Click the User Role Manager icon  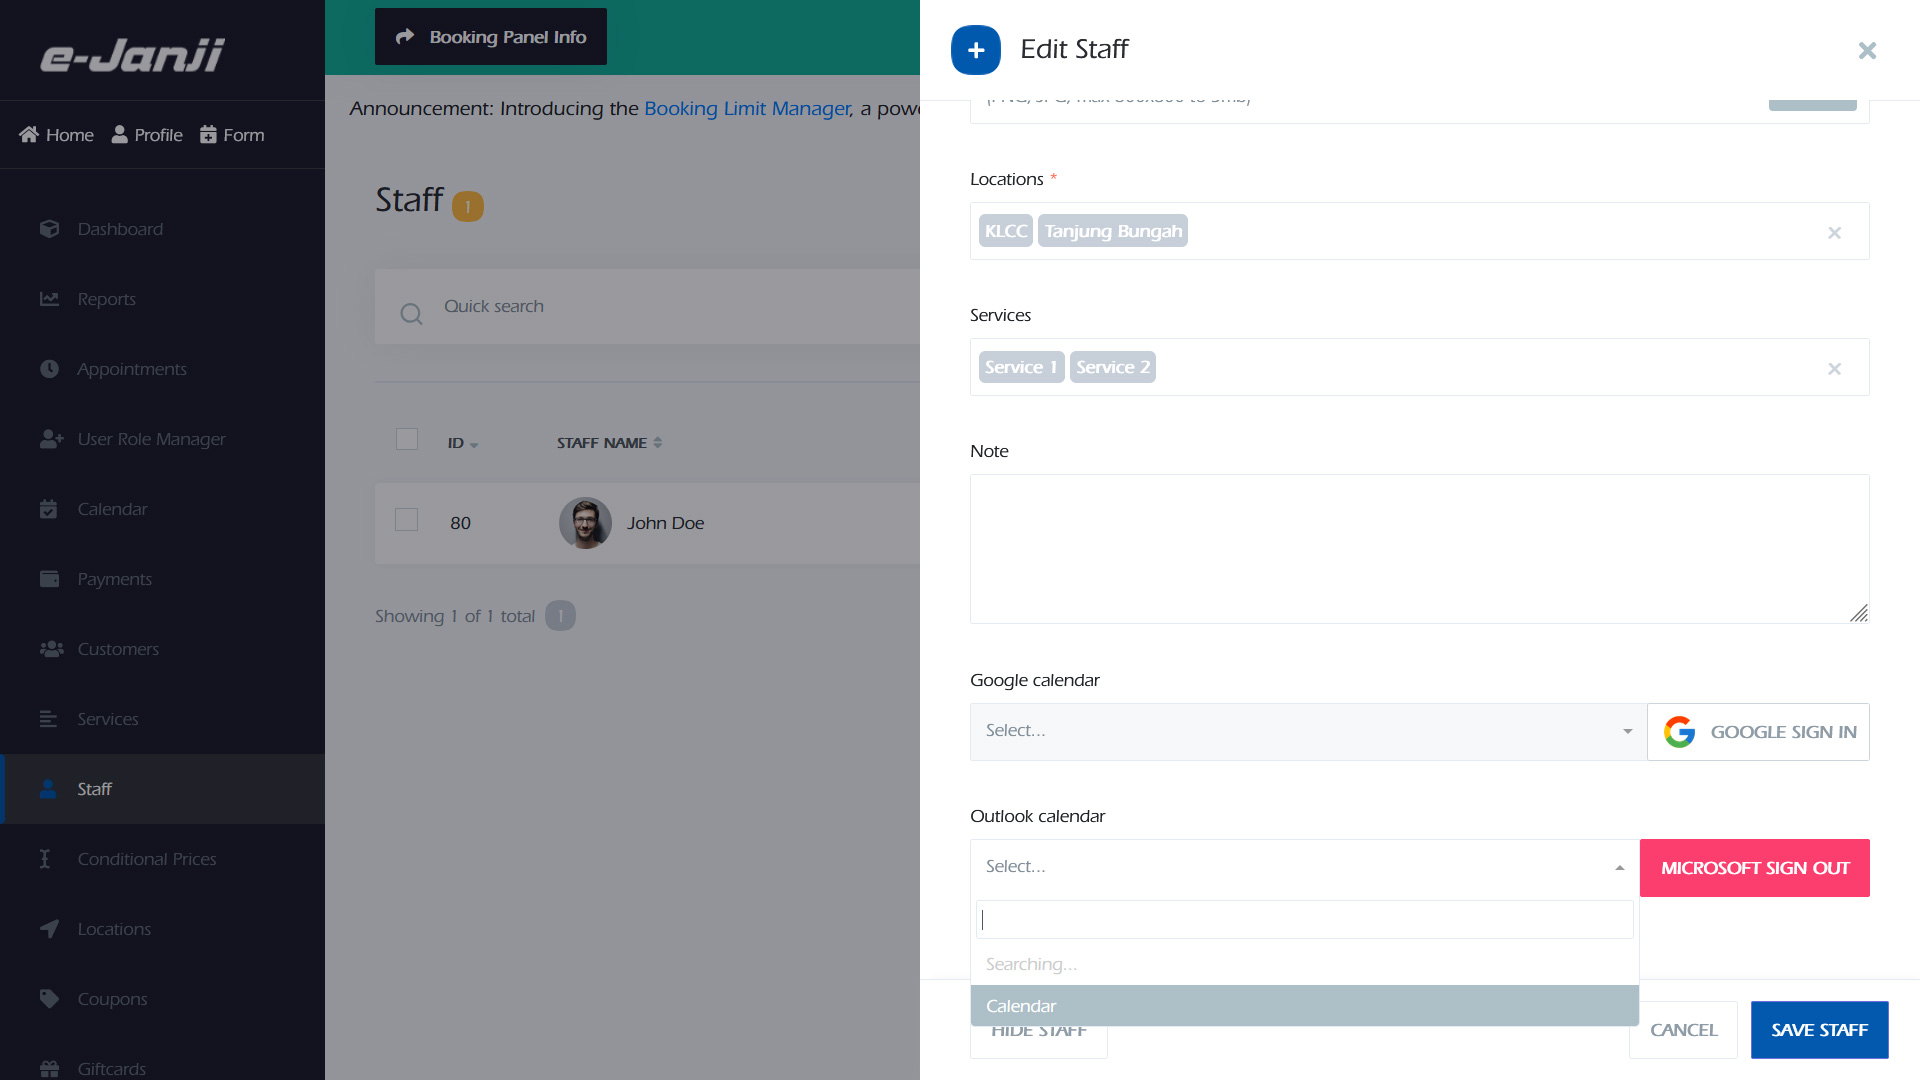click(51, 439)
